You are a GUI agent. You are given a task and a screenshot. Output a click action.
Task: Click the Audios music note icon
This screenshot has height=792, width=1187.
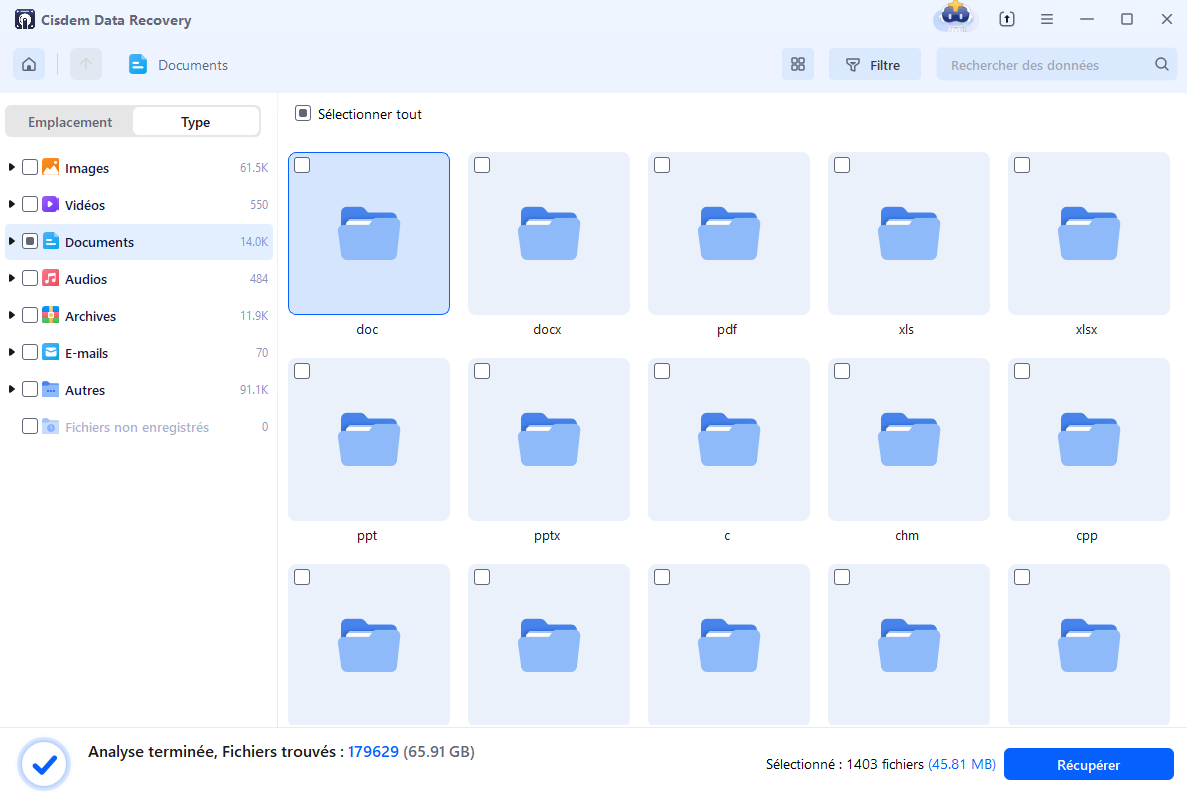click(51, 278)
